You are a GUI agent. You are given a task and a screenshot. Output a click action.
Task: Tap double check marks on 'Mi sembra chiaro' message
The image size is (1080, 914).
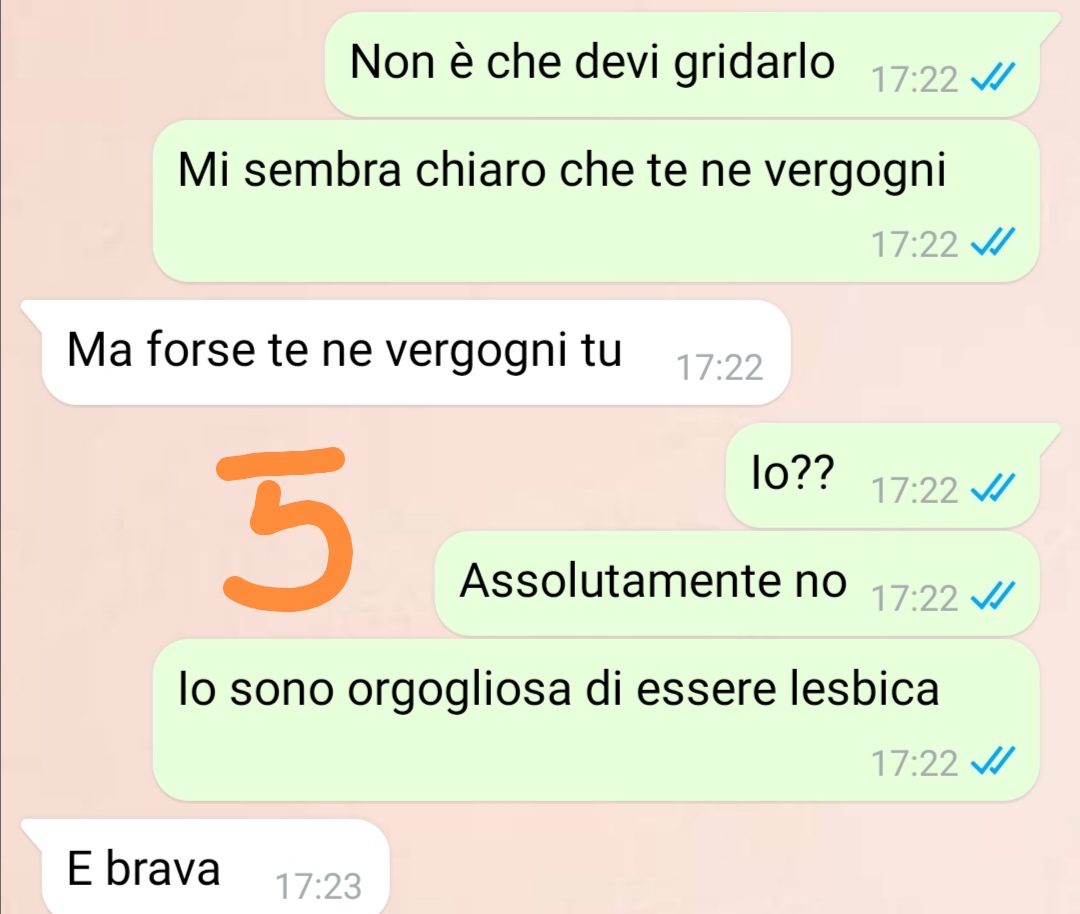click(993, 242)
